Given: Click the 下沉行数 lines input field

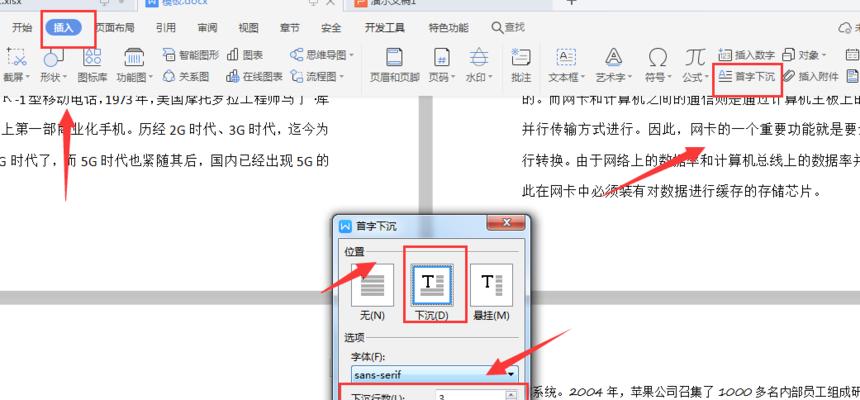Looking at the screenshot, I should tap(470, 396).
